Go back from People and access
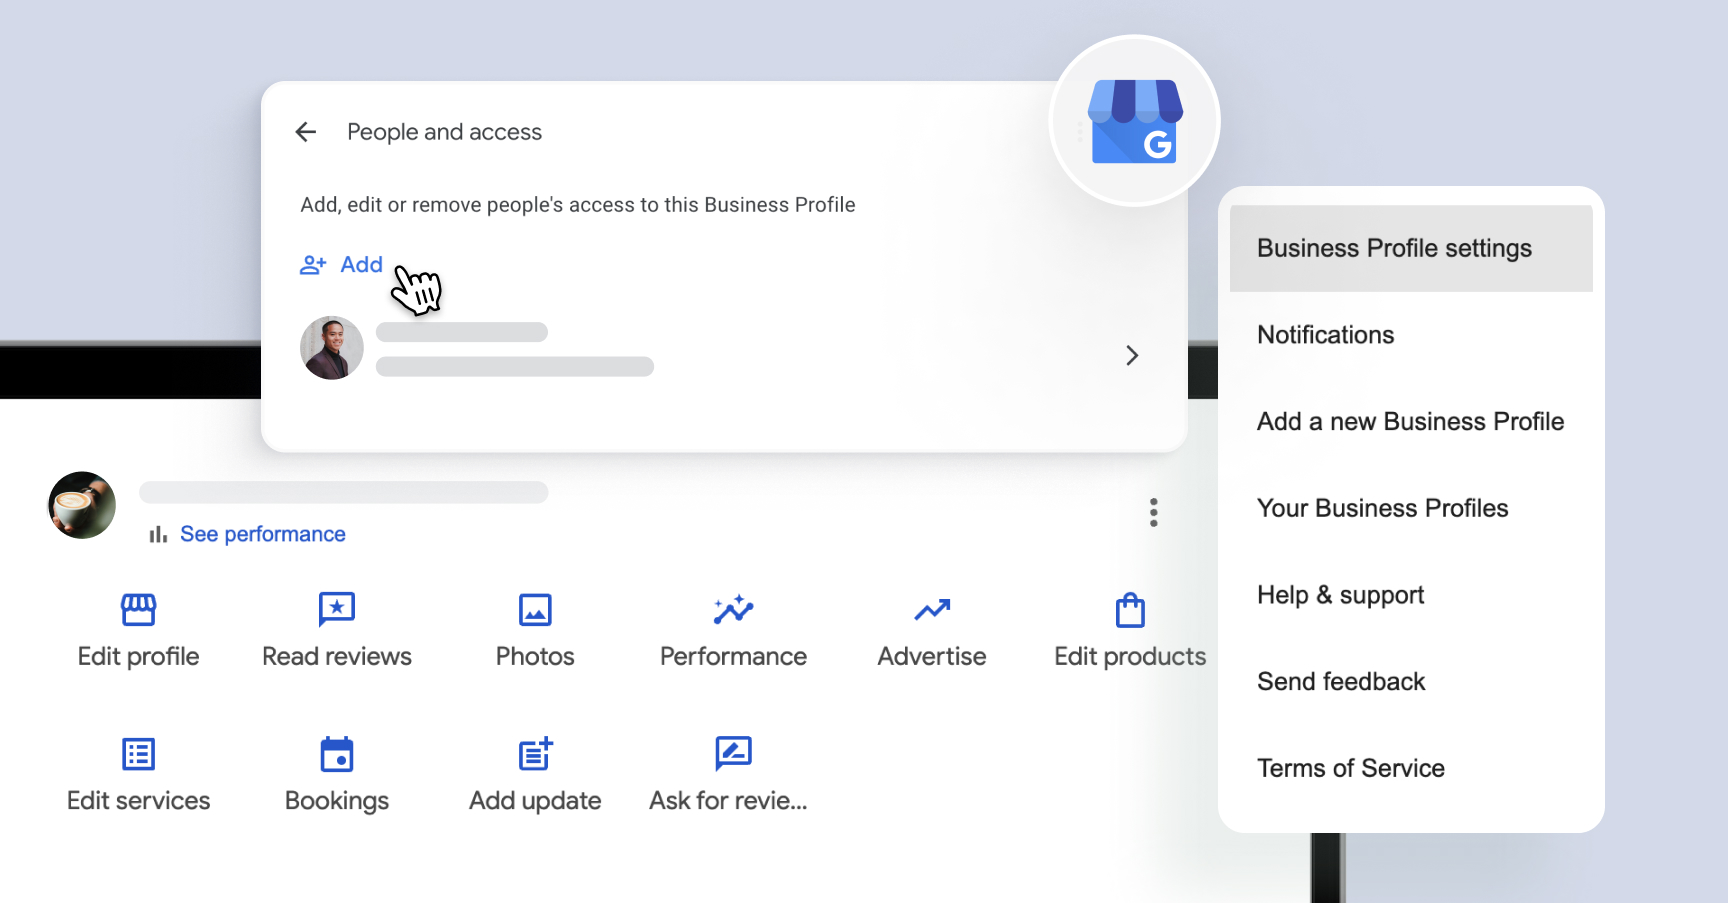Viewport: 1728px width, 903px height. (305, 131)
